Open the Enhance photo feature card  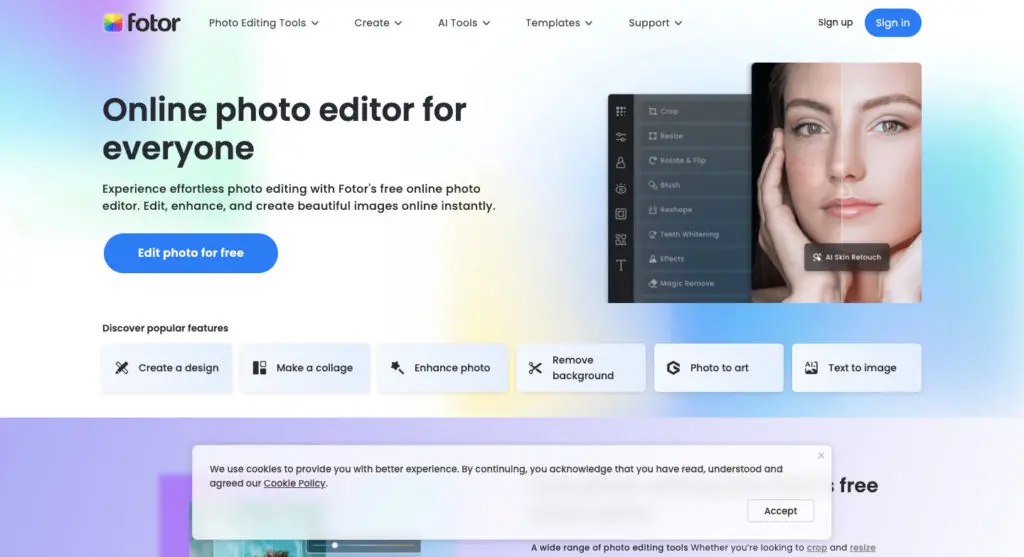pyautogui.click(x=443, y=368)
